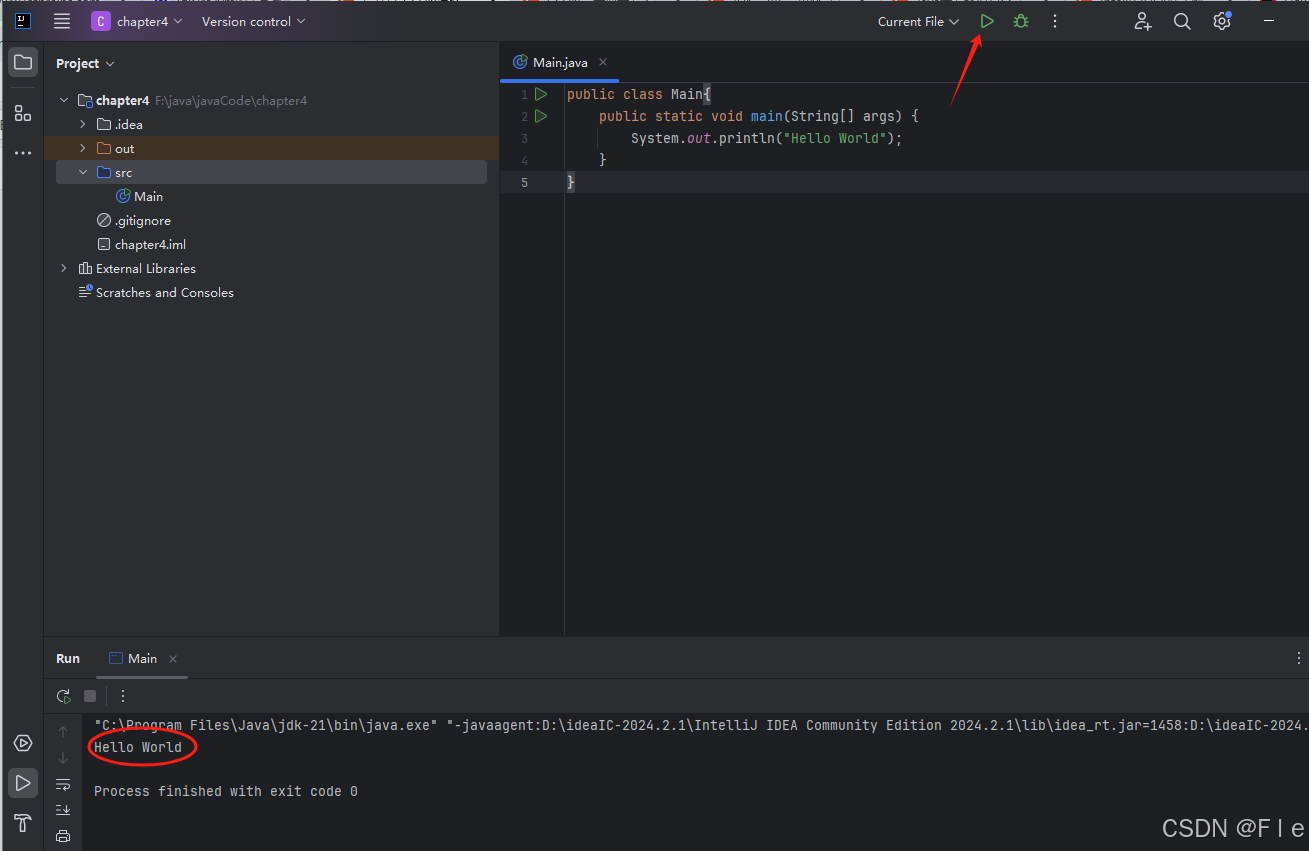Open IDE settings gear icon
Viewport: 1309px width, 851px height.
(x=1221, y=21)
